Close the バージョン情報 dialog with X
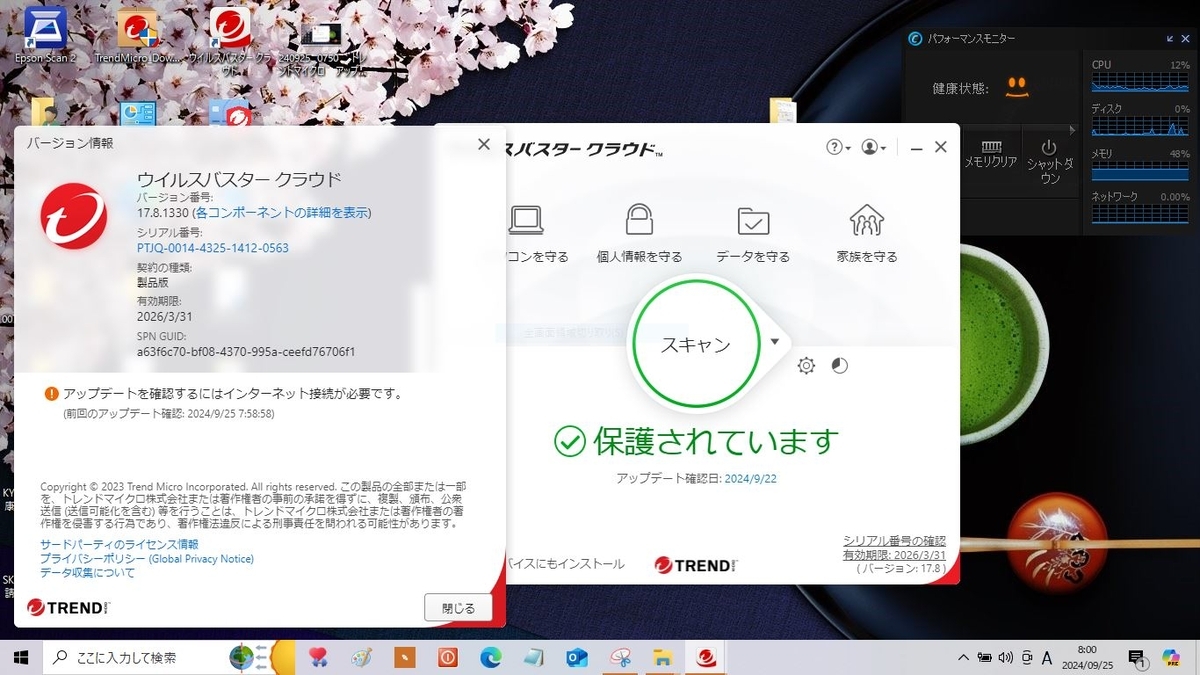Viewport: 1200px width, 675px height. click(x=484, y=144)
